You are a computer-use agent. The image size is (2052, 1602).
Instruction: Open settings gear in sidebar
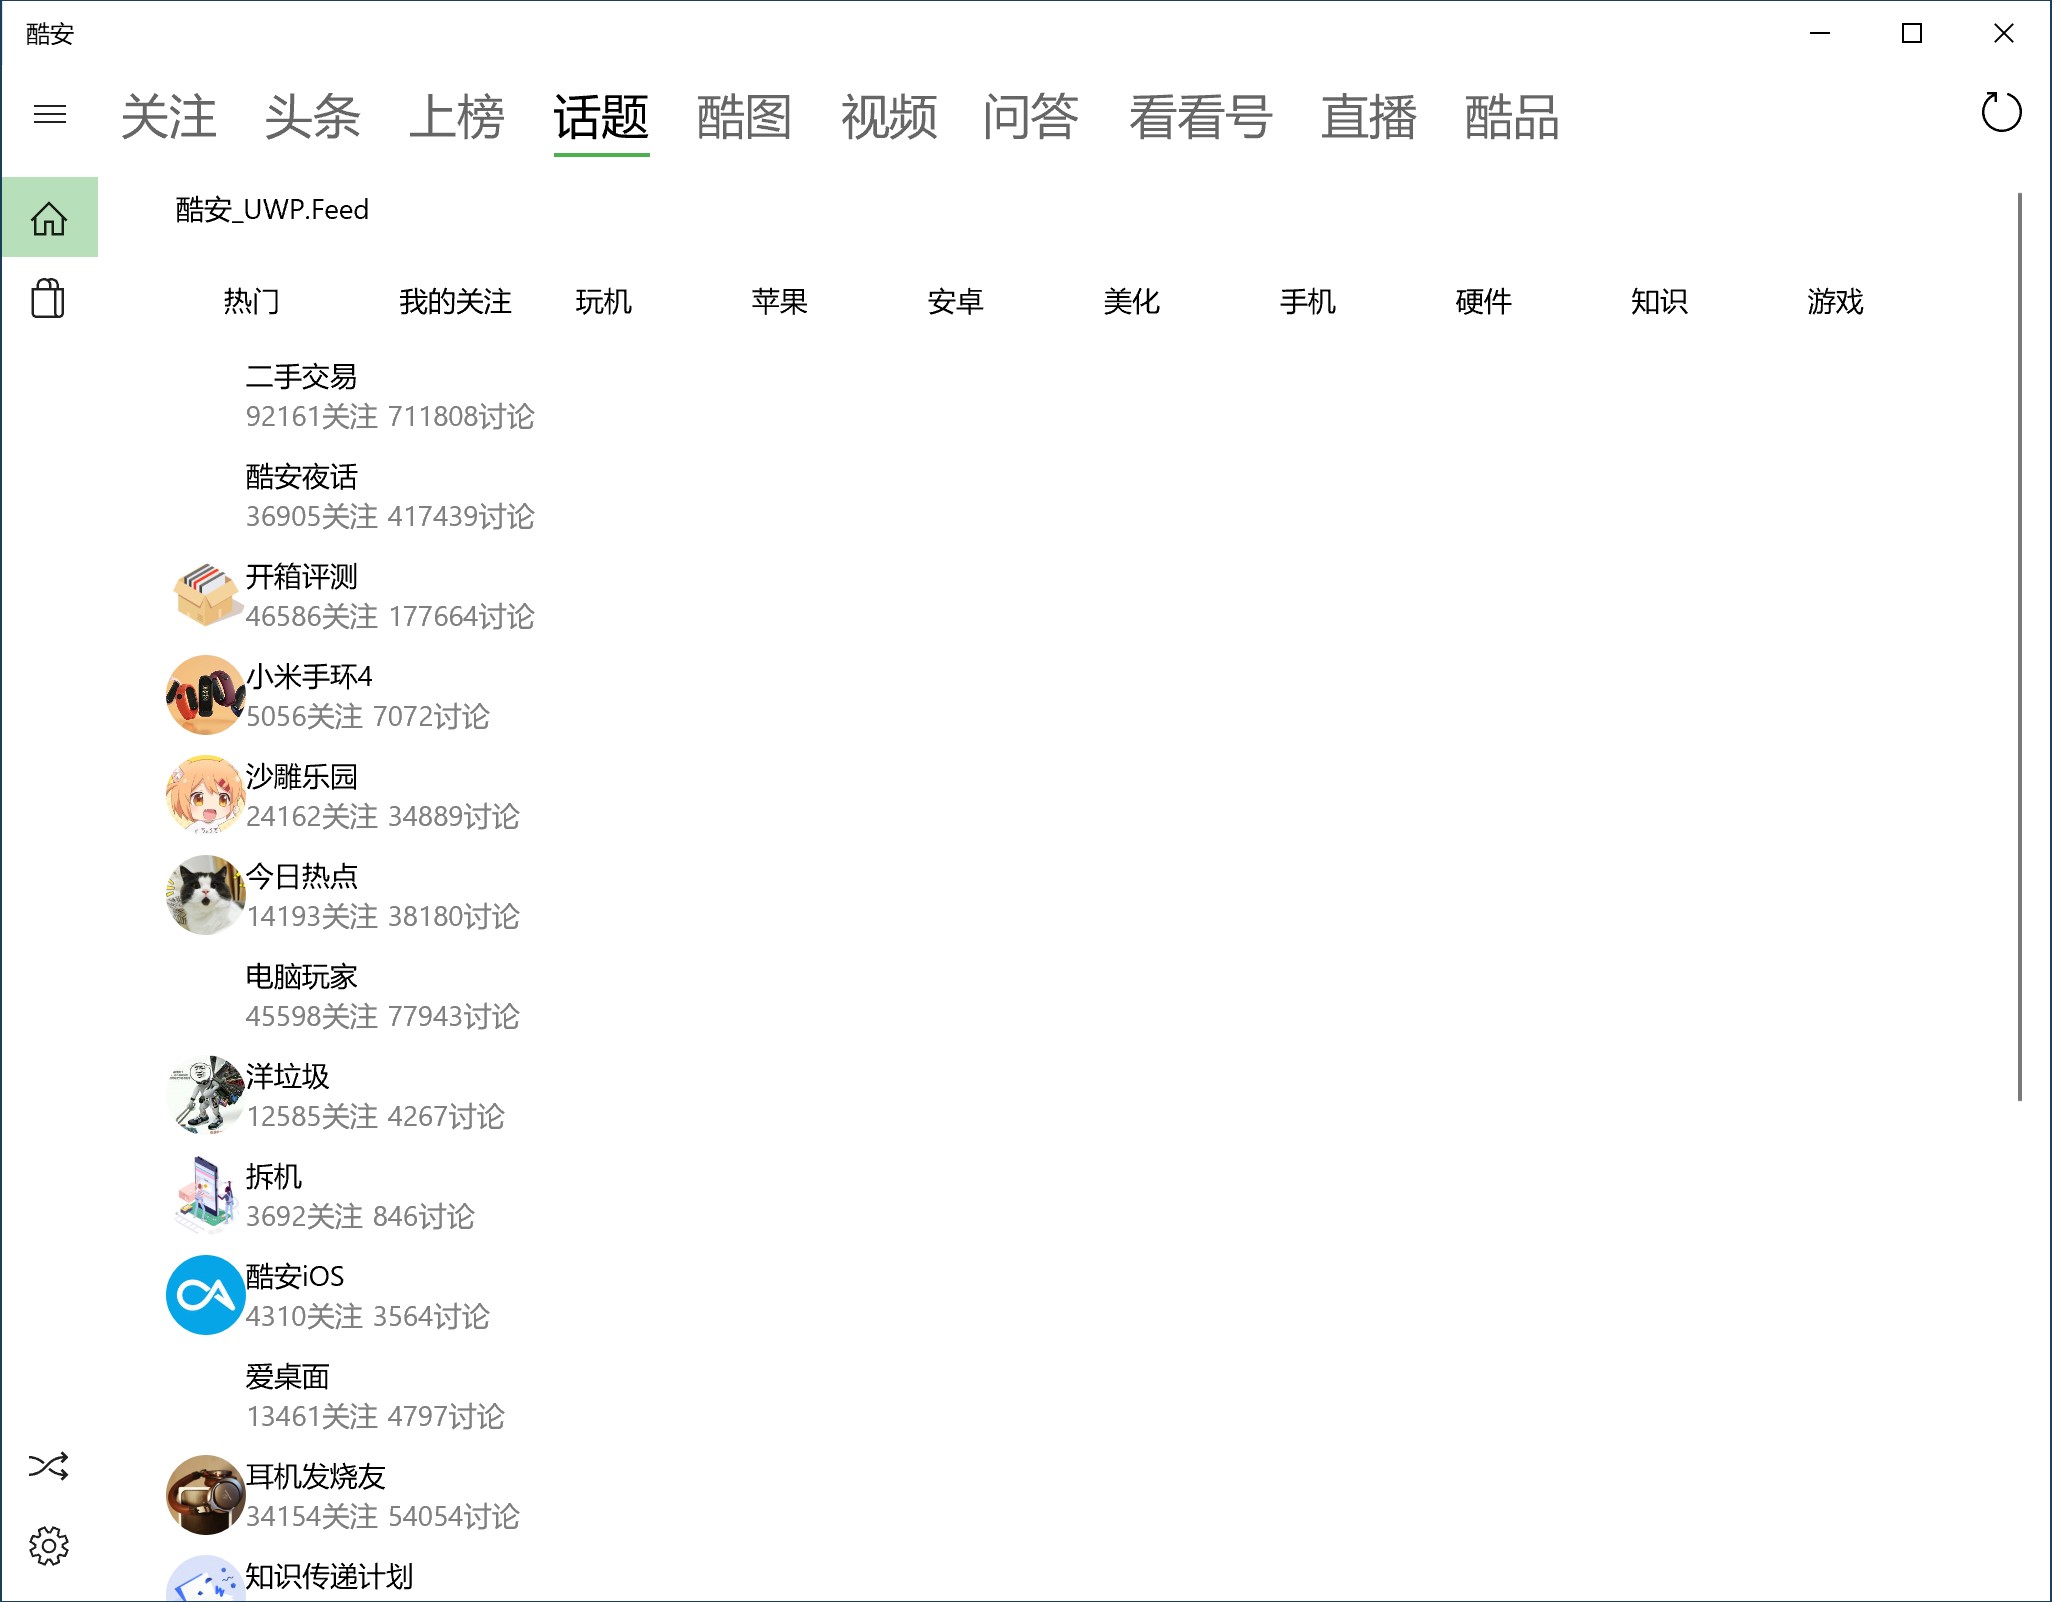(x=48, y=1546)
